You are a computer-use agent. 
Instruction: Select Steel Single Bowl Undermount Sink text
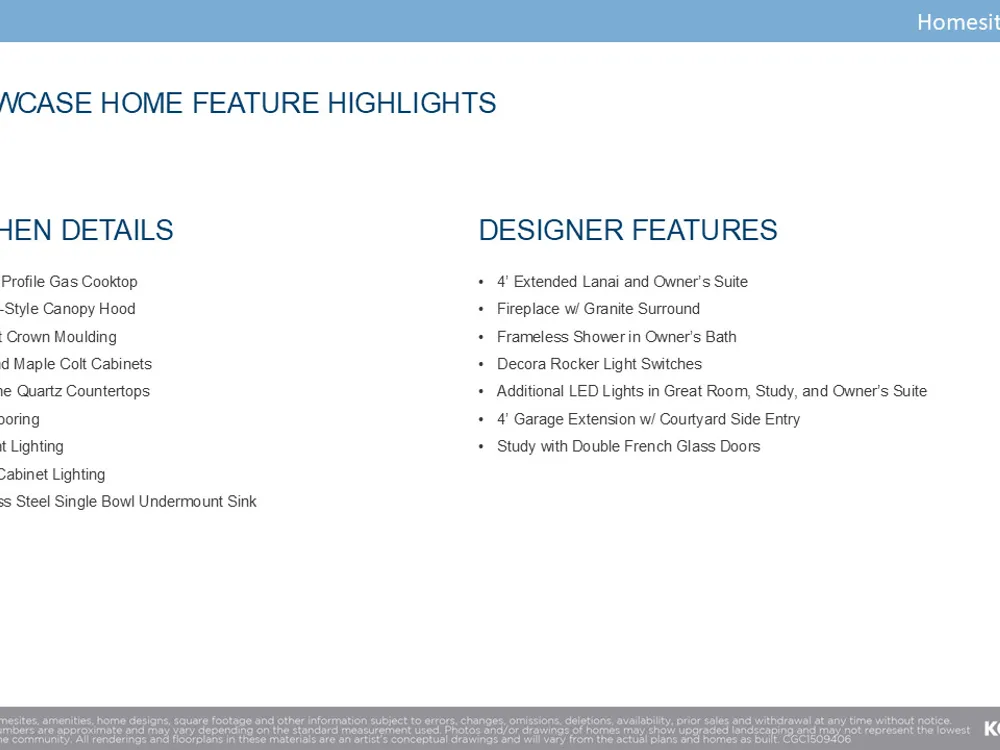click(x=128, y=501)
